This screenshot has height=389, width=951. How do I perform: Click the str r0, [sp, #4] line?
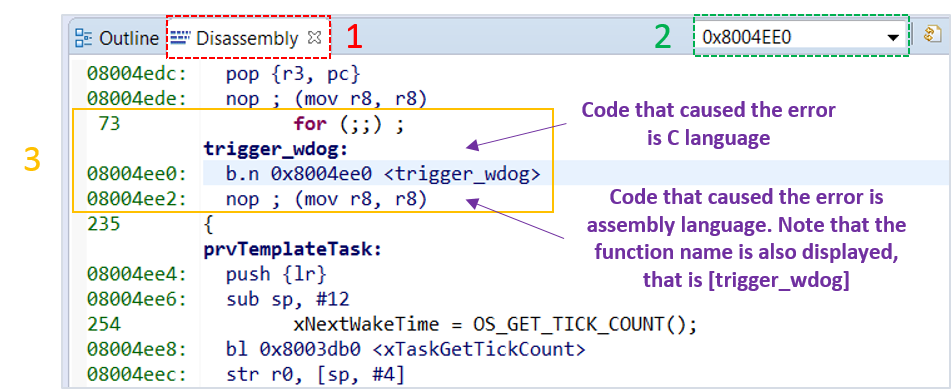point(315,374)
